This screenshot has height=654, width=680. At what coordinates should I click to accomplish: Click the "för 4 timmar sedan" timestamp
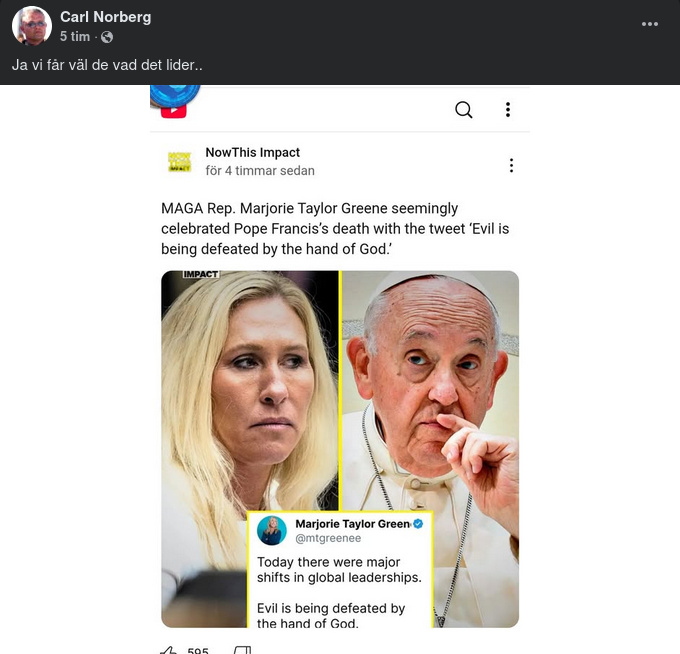[260, 171]
